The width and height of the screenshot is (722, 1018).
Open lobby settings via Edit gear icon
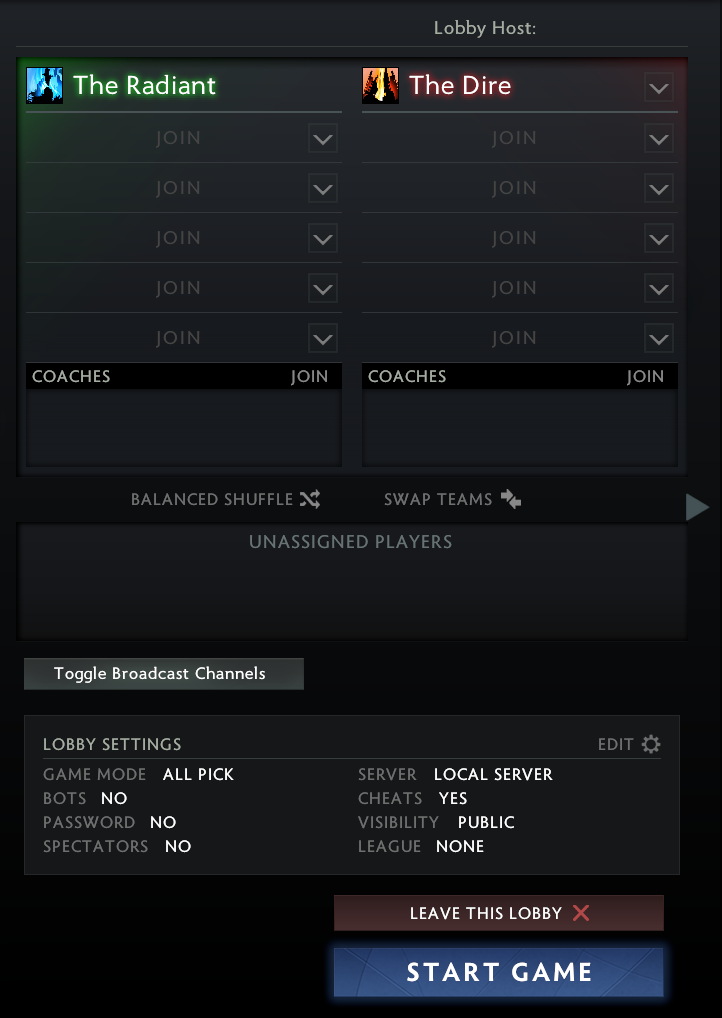[x=651, y=744]
